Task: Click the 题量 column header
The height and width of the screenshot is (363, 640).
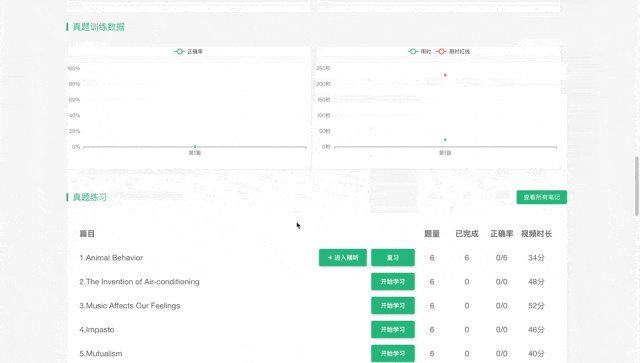Action: point(432,234)
